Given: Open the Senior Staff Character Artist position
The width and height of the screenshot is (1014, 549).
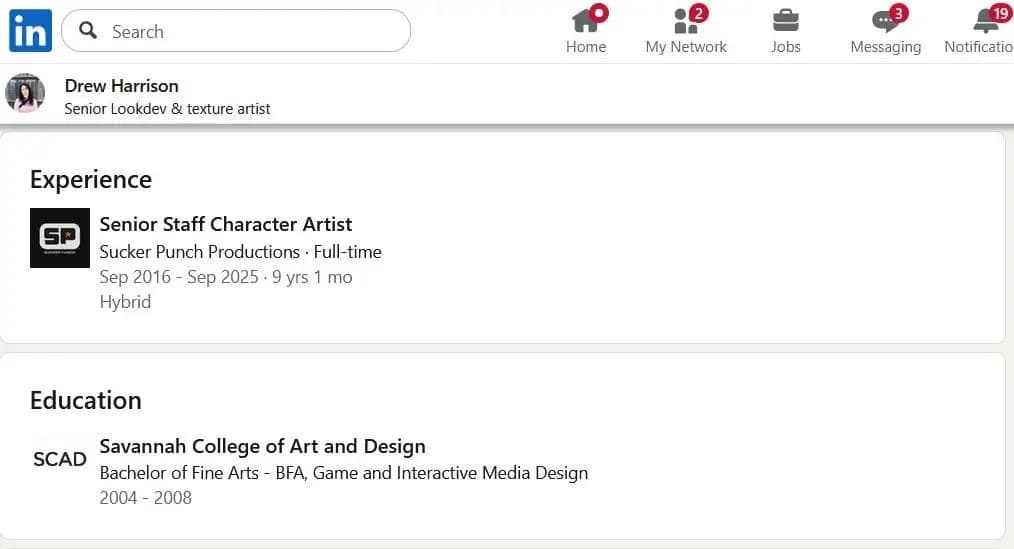Looking at the screenshot, I should click(226, 224).
